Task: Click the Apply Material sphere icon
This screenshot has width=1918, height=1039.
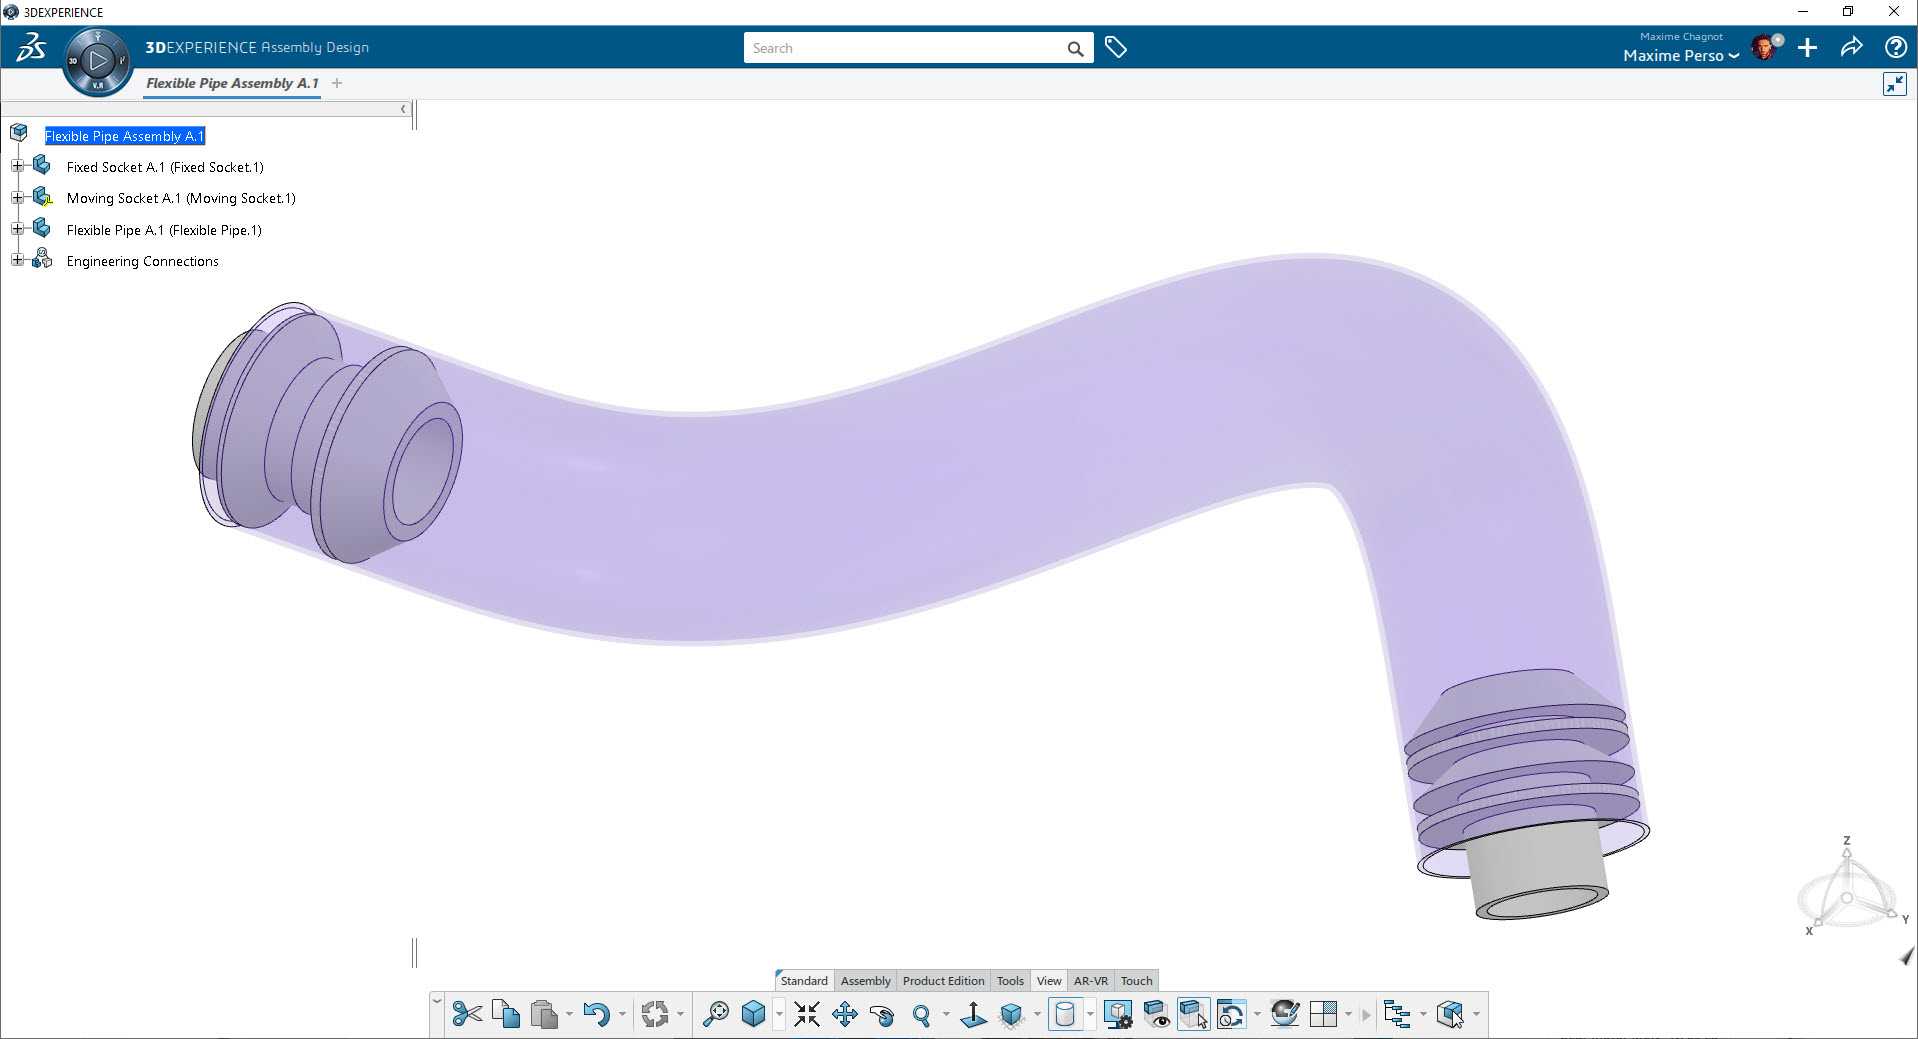Action: coord(1285,1014)
